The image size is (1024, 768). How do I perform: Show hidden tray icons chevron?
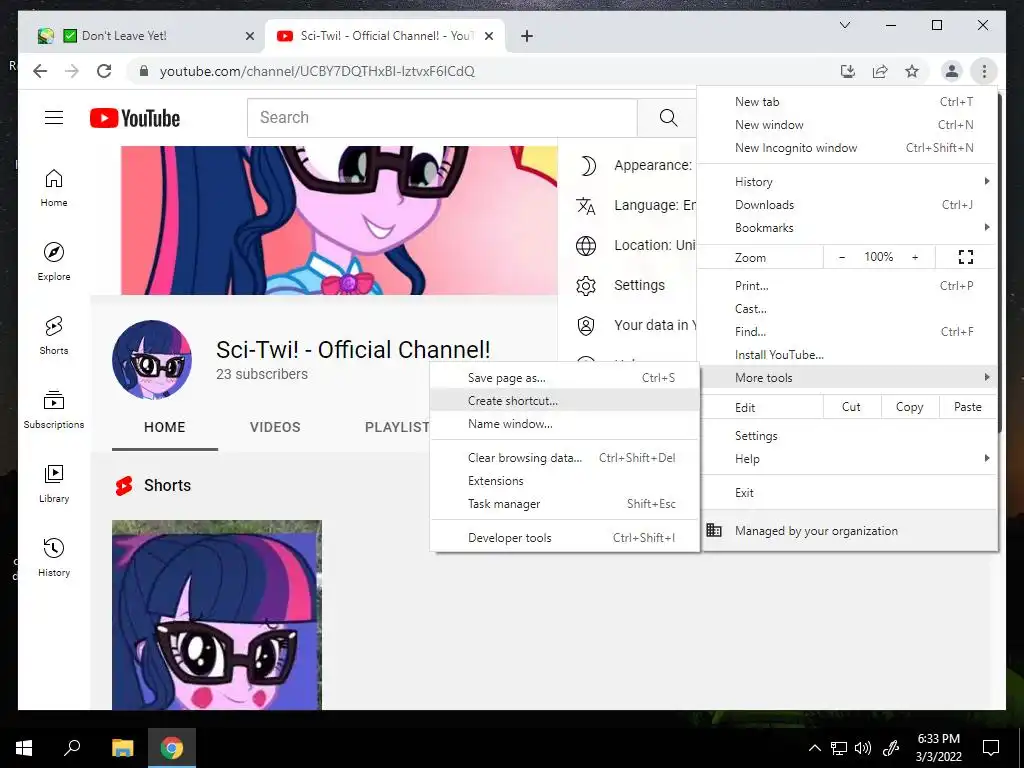pos(814,748)
